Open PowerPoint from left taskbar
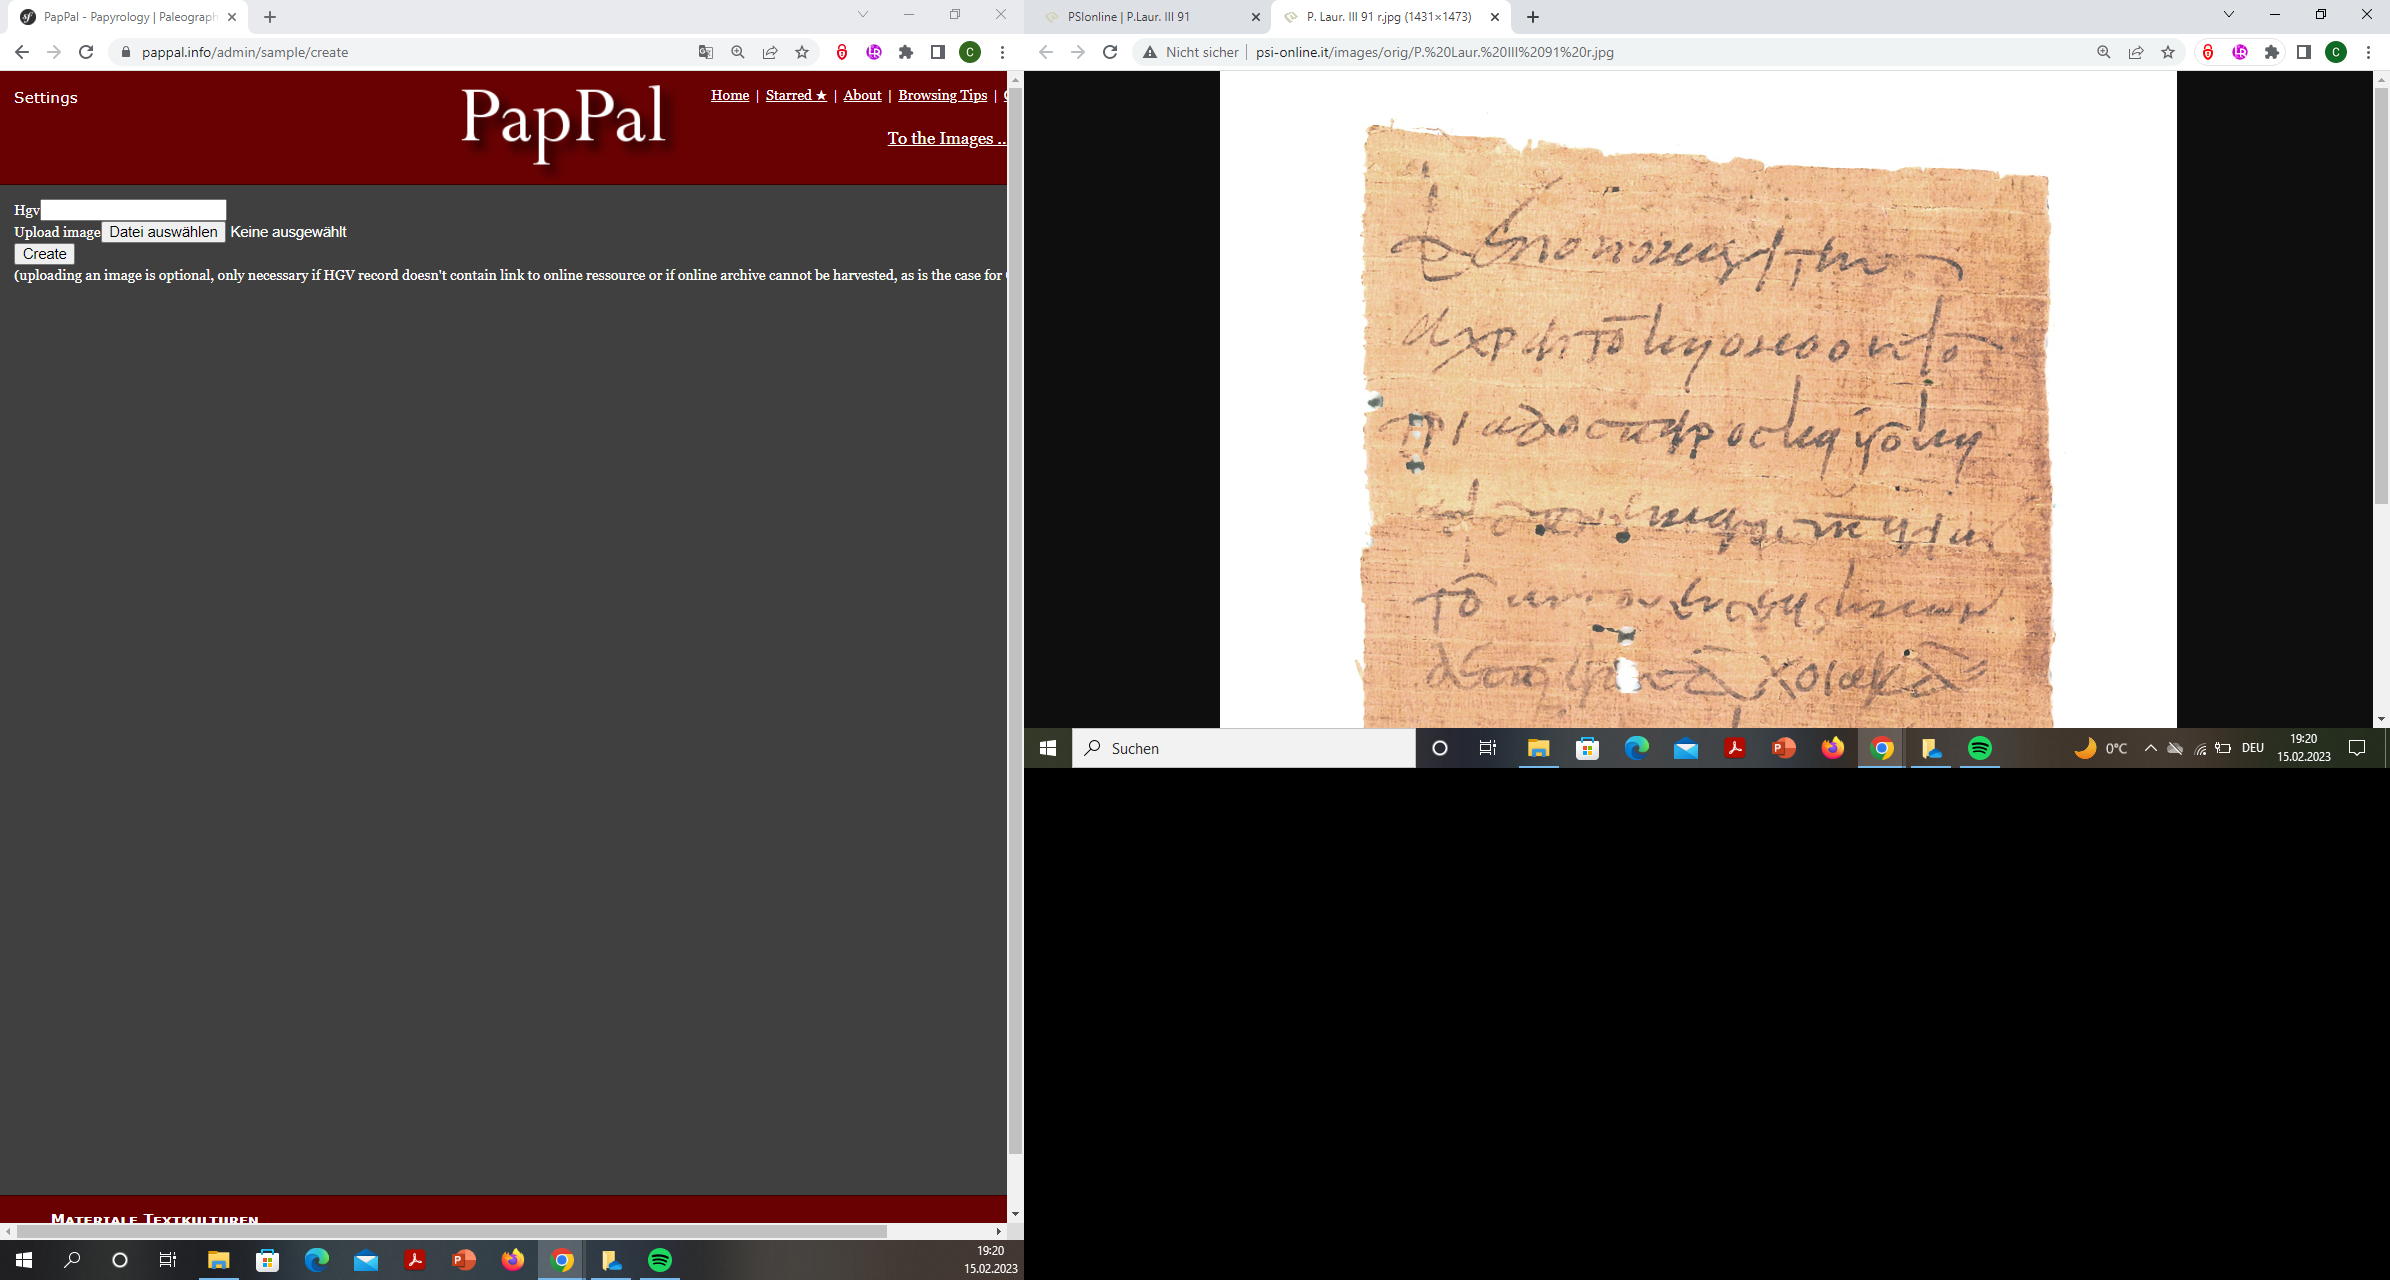Image resolution: width=2390 pixels, height=1280 pixels. 464,1260
